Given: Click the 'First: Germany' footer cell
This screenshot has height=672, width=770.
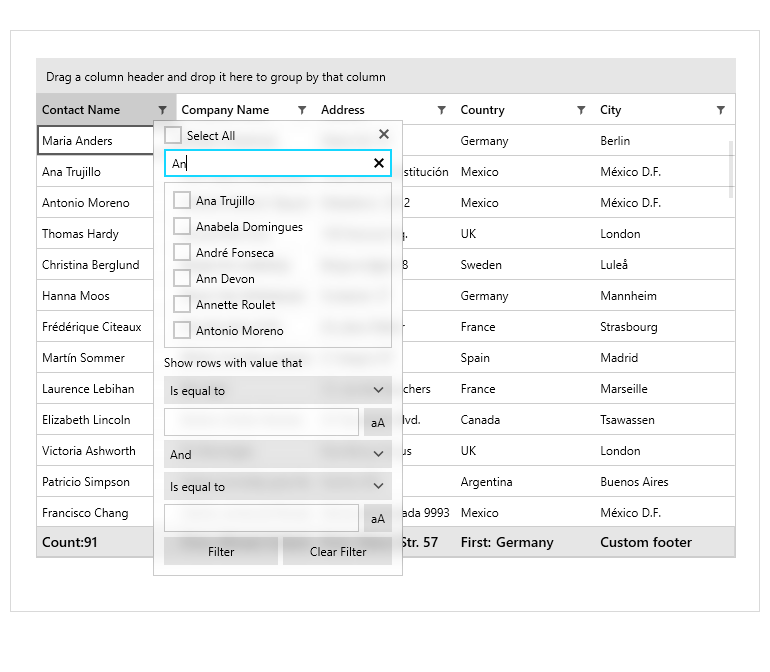Looking at the screenshot, I should 525,542.
